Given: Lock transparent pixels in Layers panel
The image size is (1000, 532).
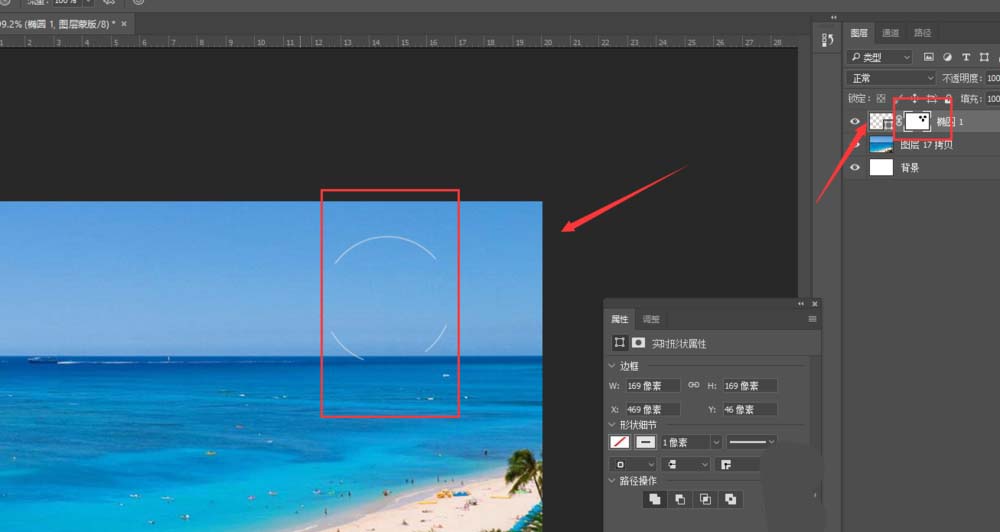Looking at the screenshot, I should pyautogui.click(x=881, y=99).
